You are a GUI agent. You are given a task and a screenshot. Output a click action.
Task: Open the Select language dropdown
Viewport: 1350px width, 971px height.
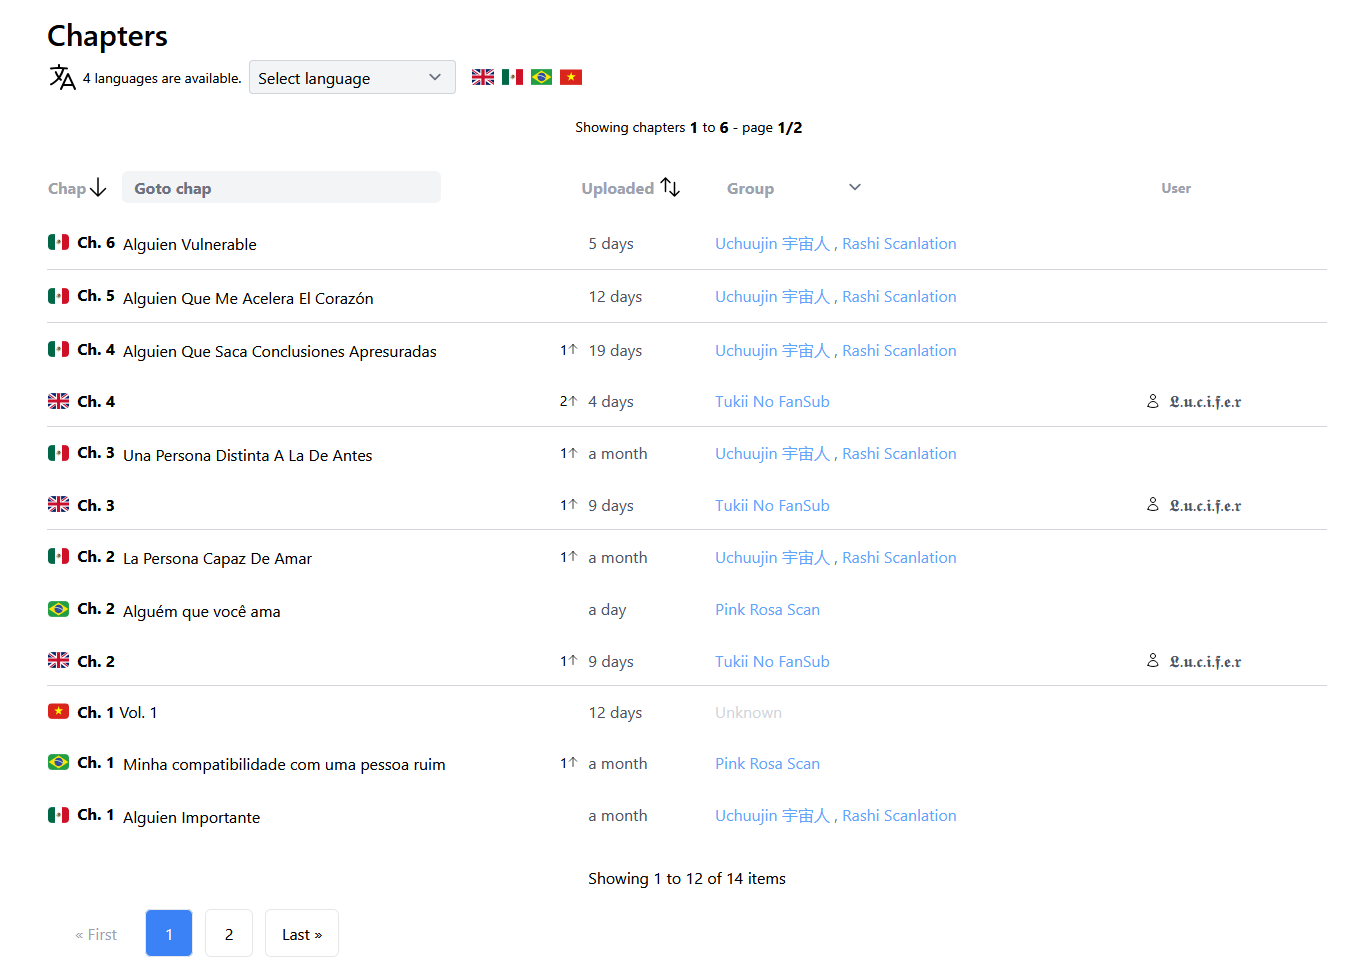[352, 78]
